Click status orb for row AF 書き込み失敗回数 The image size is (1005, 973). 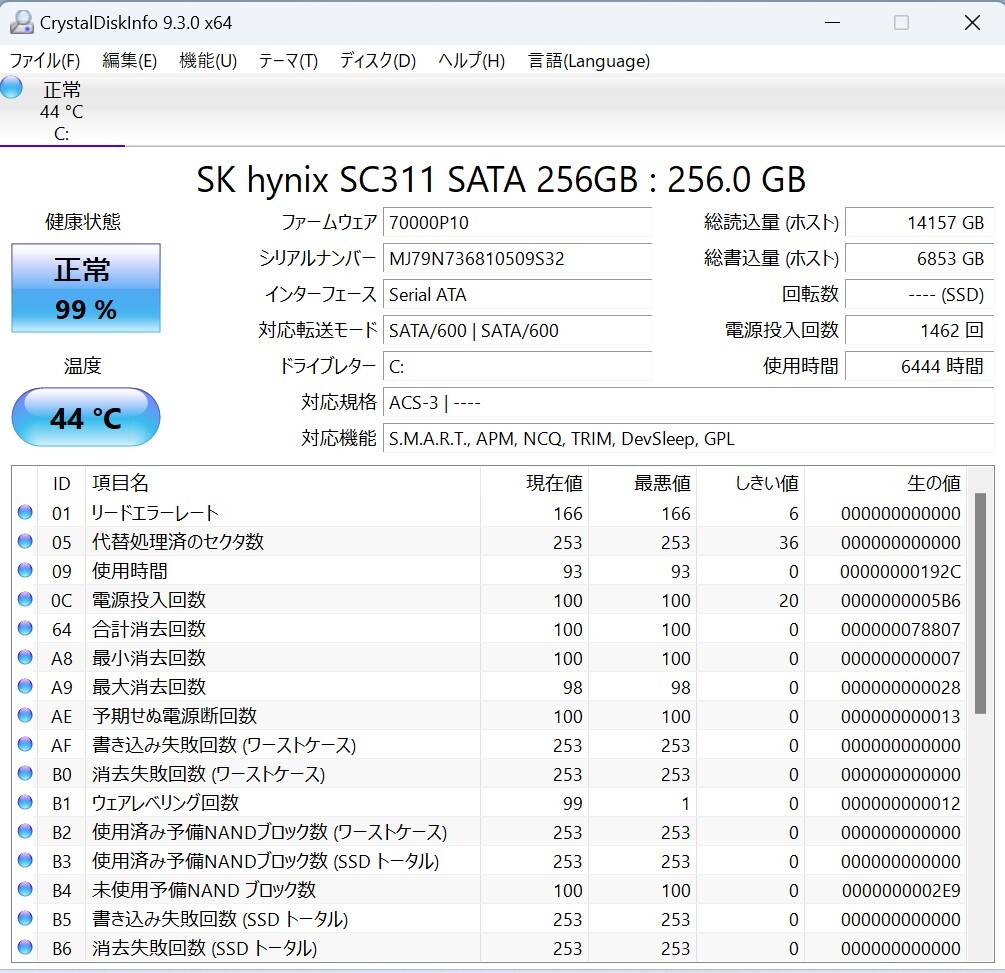[x=25, y=744]
